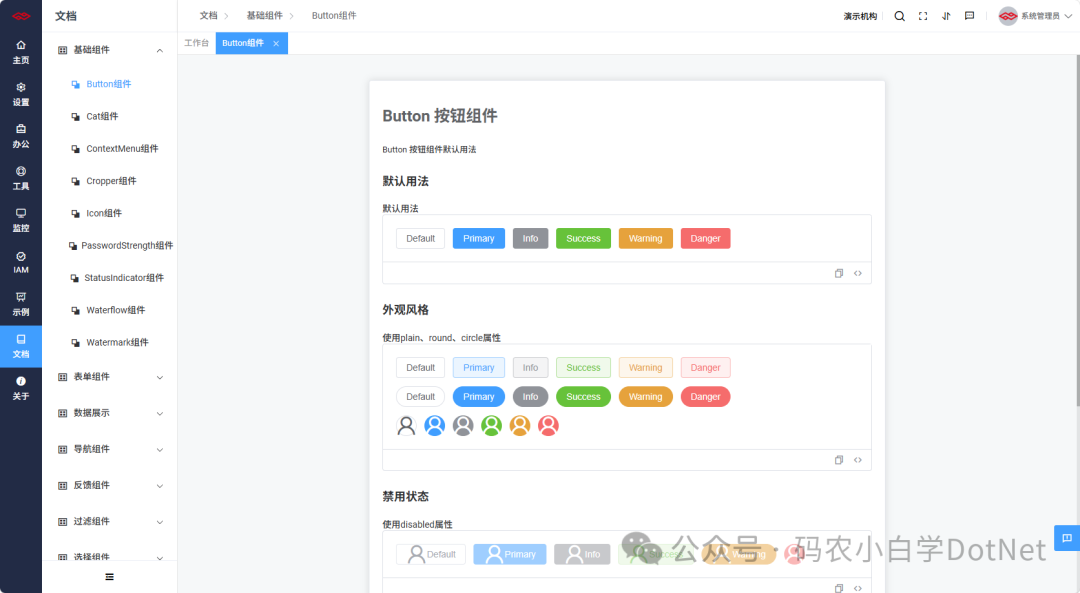
Task: Expand the 过滤组件 menu group
Action: pyautogui.click(x=110, y=521)
